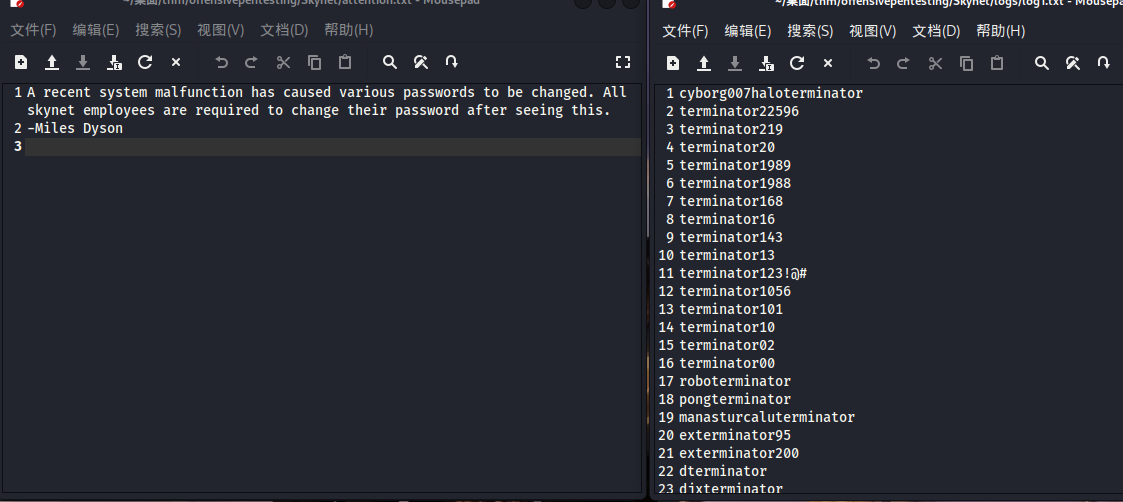Open 文件(F) menu in log1.txt window

point(685,31)
